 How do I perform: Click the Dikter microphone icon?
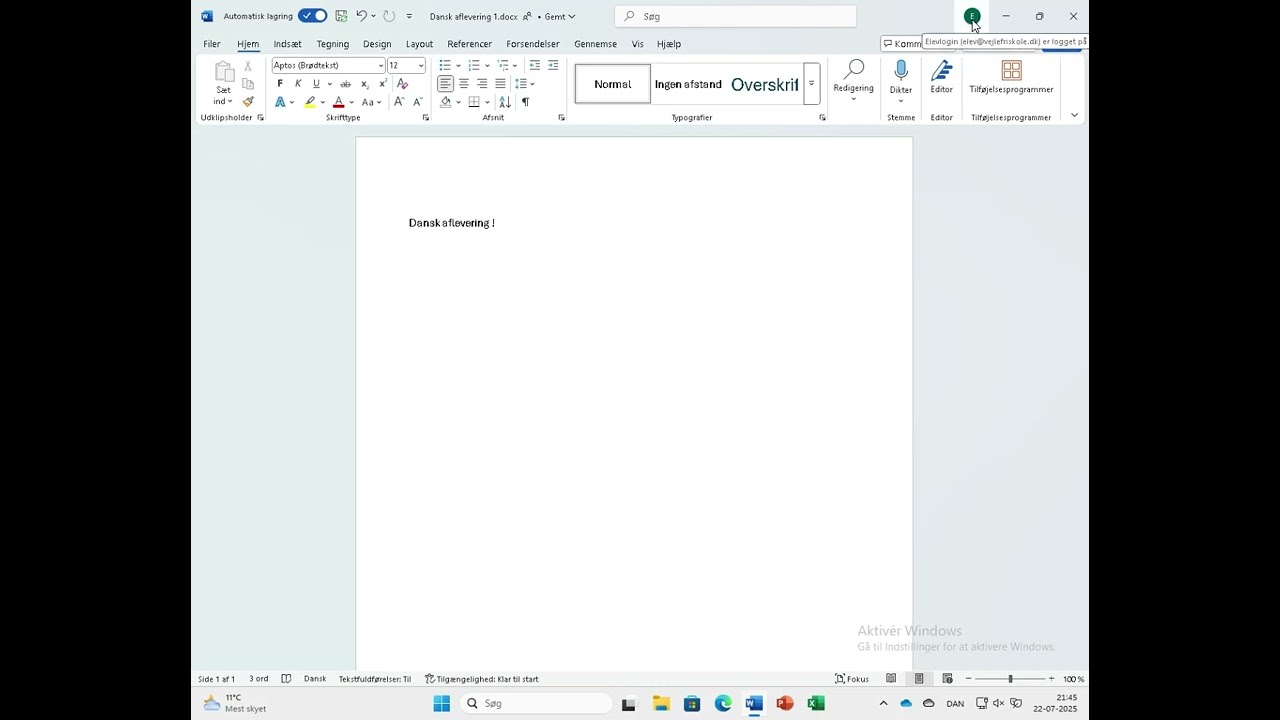click(901, 71)
